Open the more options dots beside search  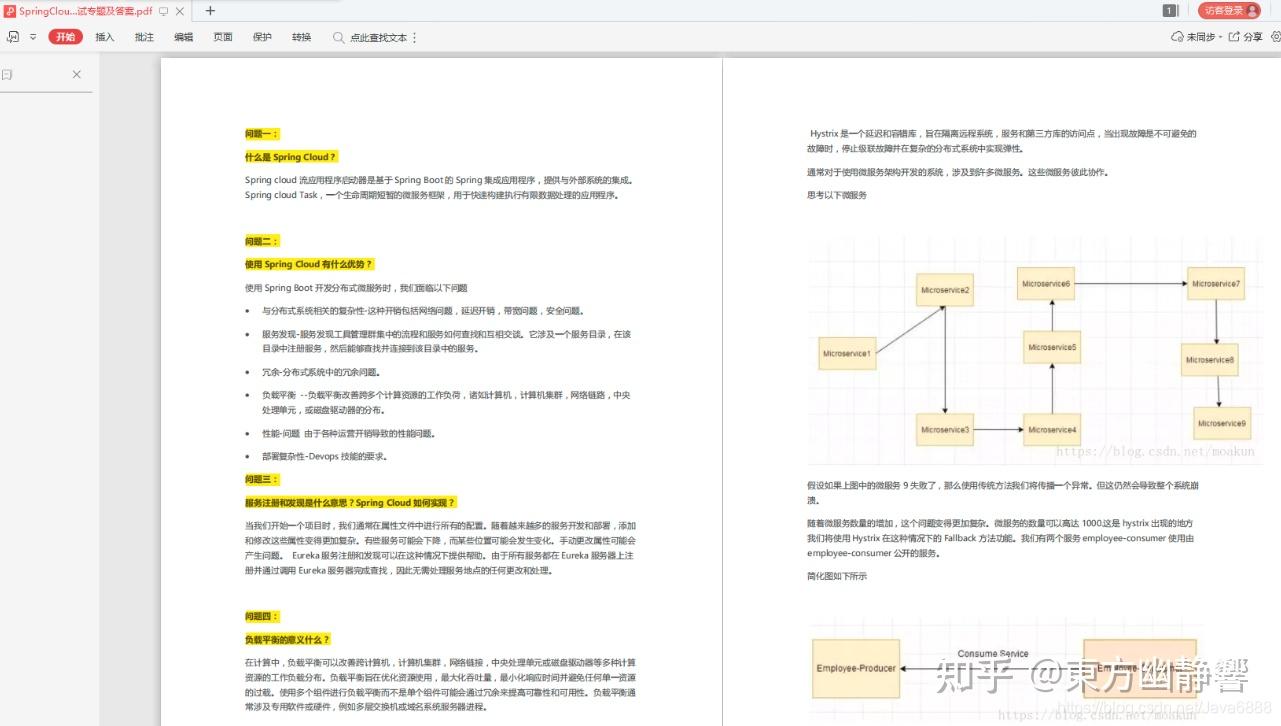(415, 37)
